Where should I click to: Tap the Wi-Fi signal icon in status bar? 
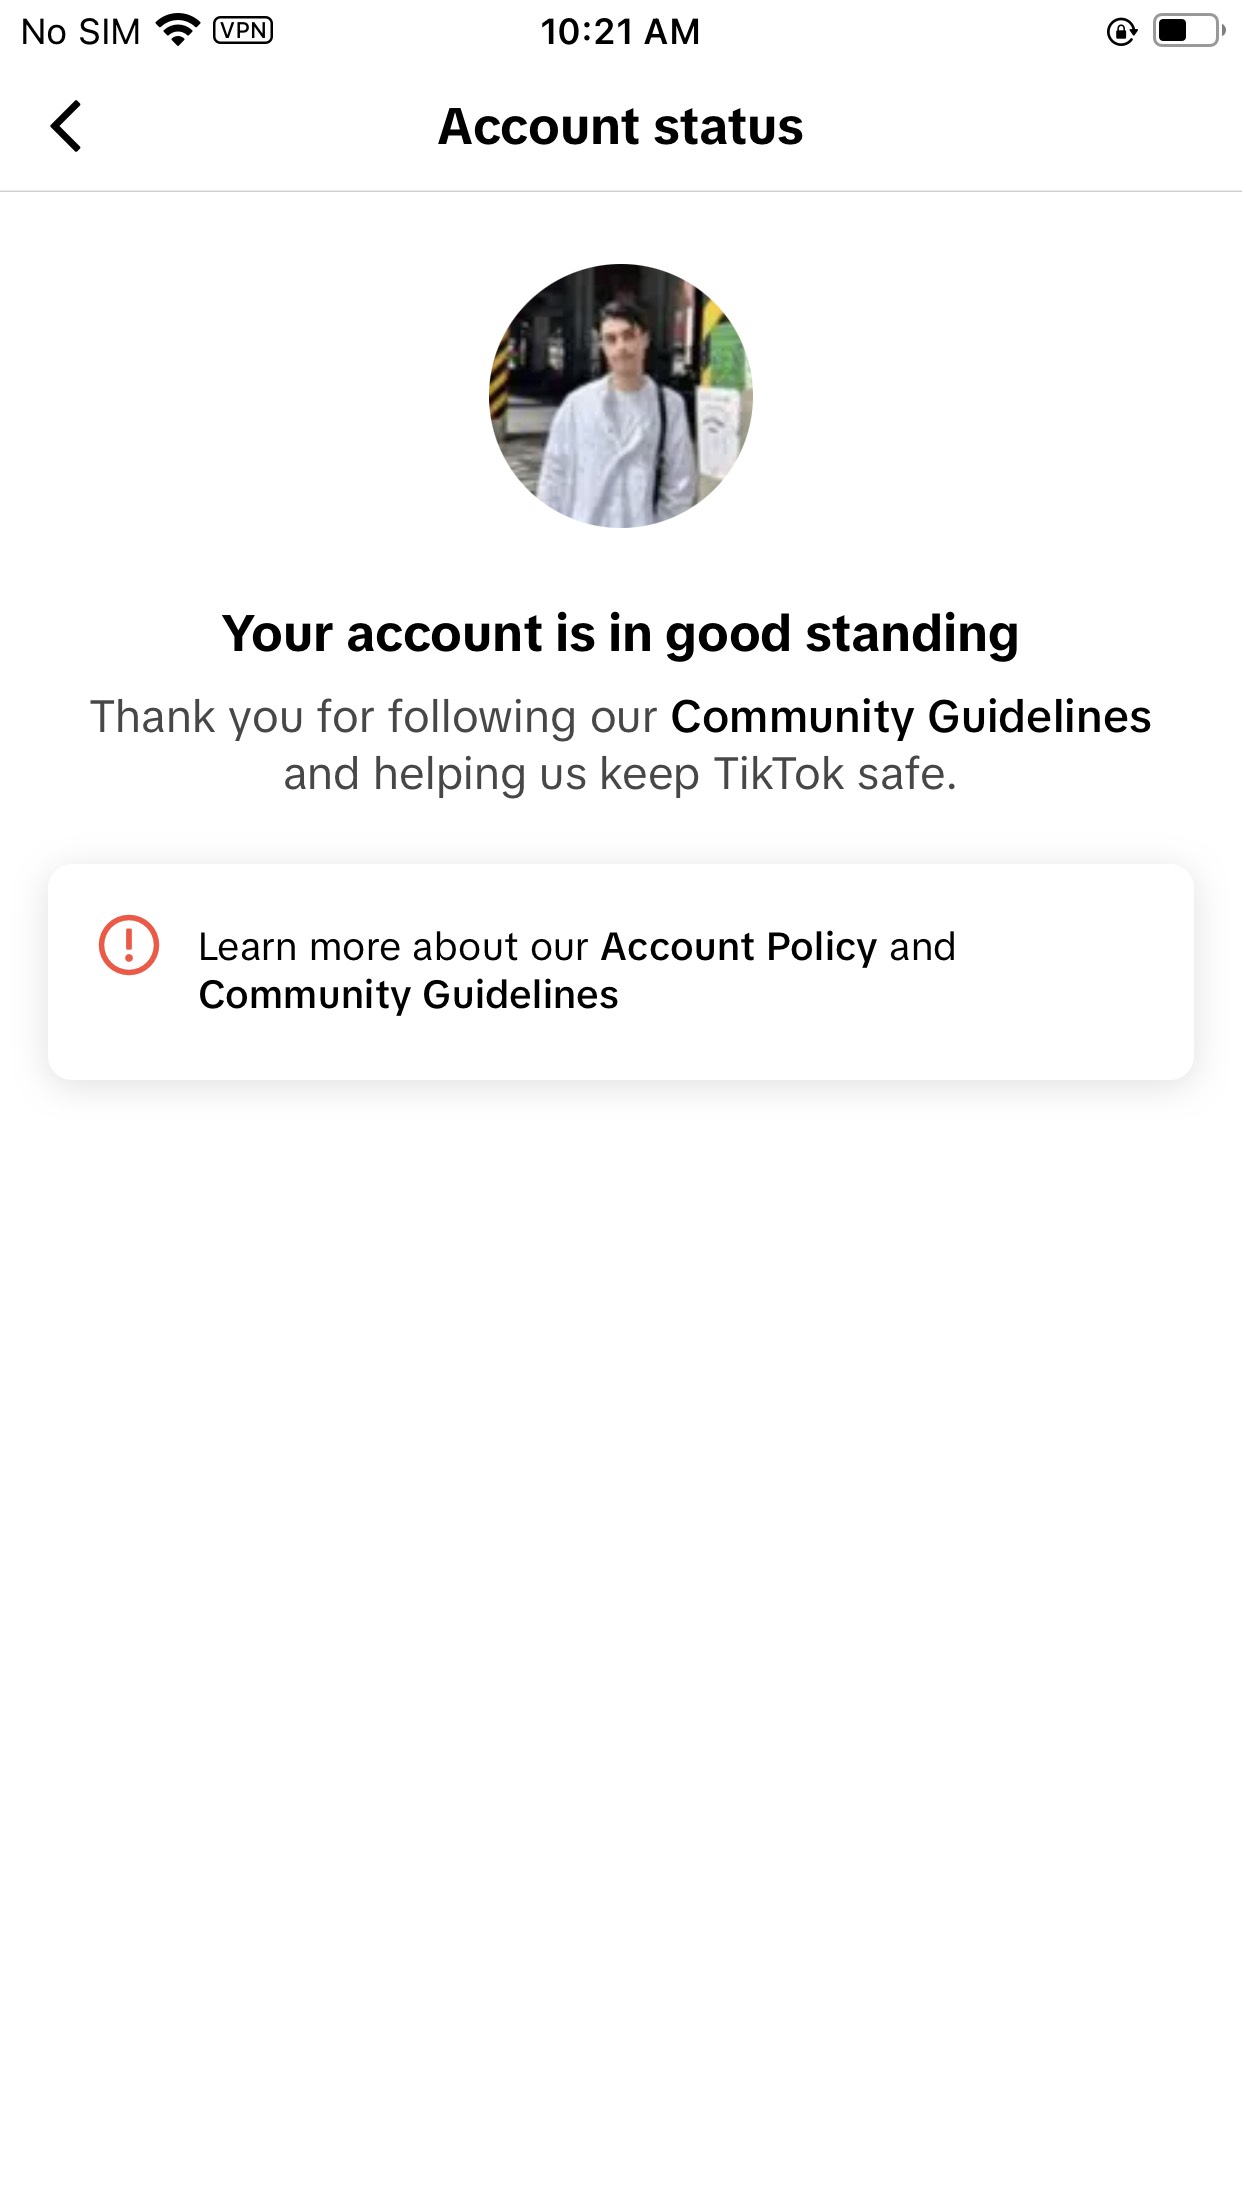179,30
